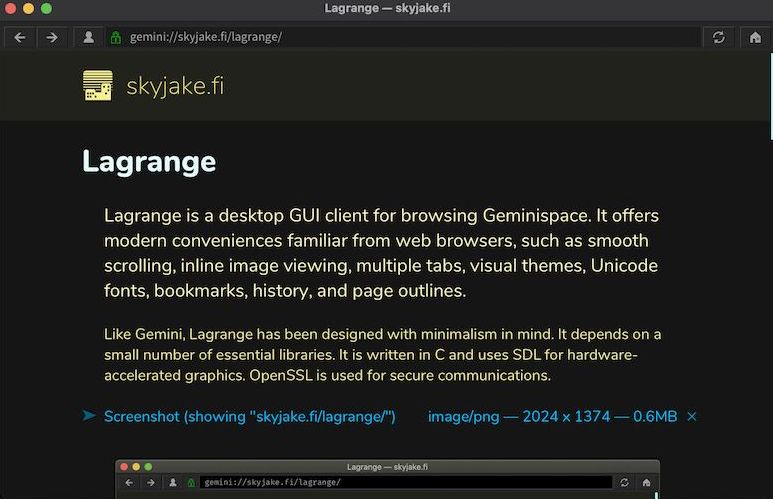Click the page scrollbar on right edge
Screen dimensions: 773x499
click(x=771, y=96)
